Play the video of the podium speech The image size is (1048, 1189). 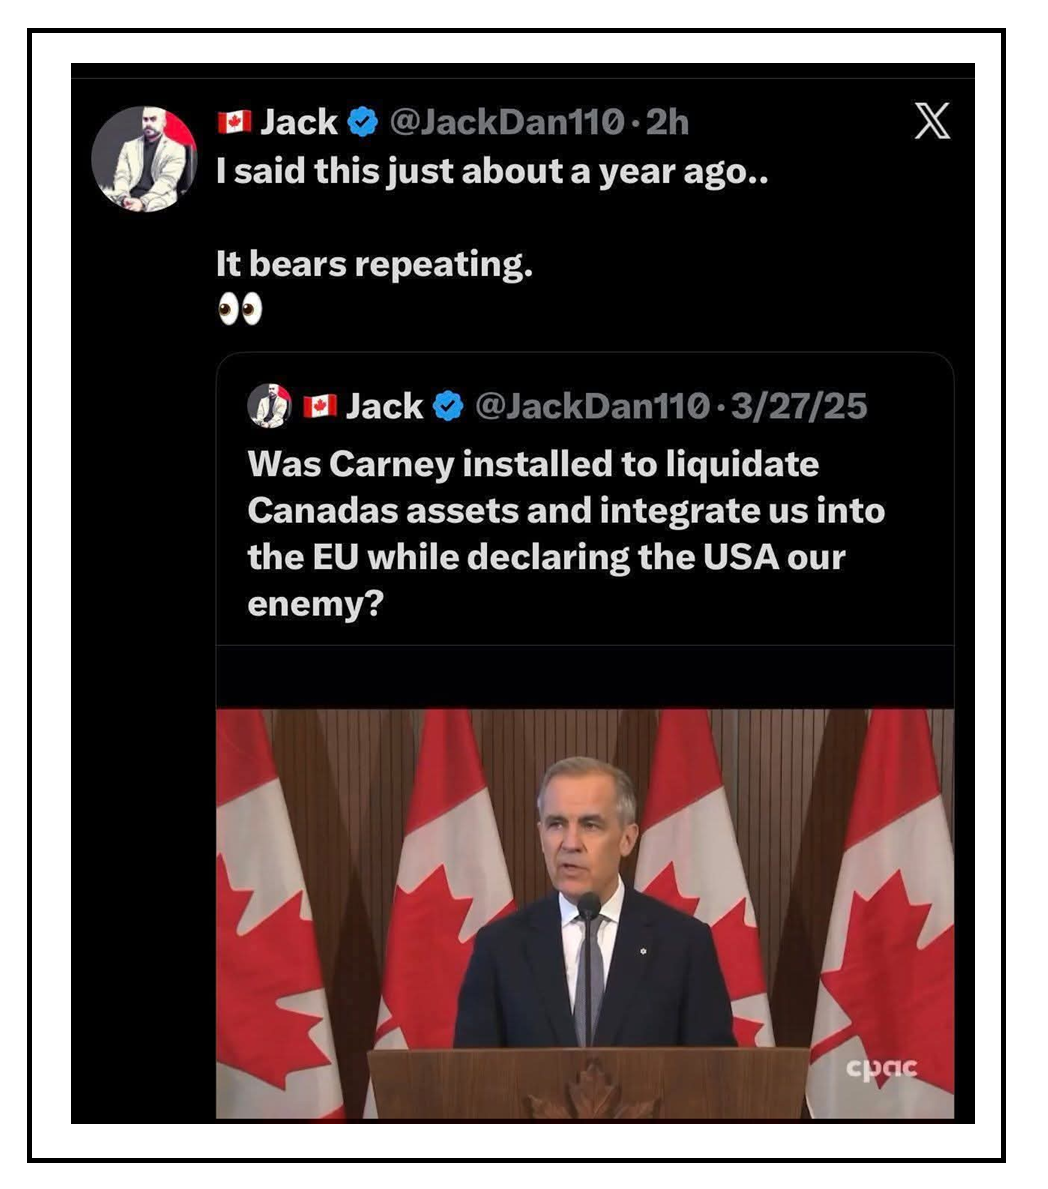point(585,913)
